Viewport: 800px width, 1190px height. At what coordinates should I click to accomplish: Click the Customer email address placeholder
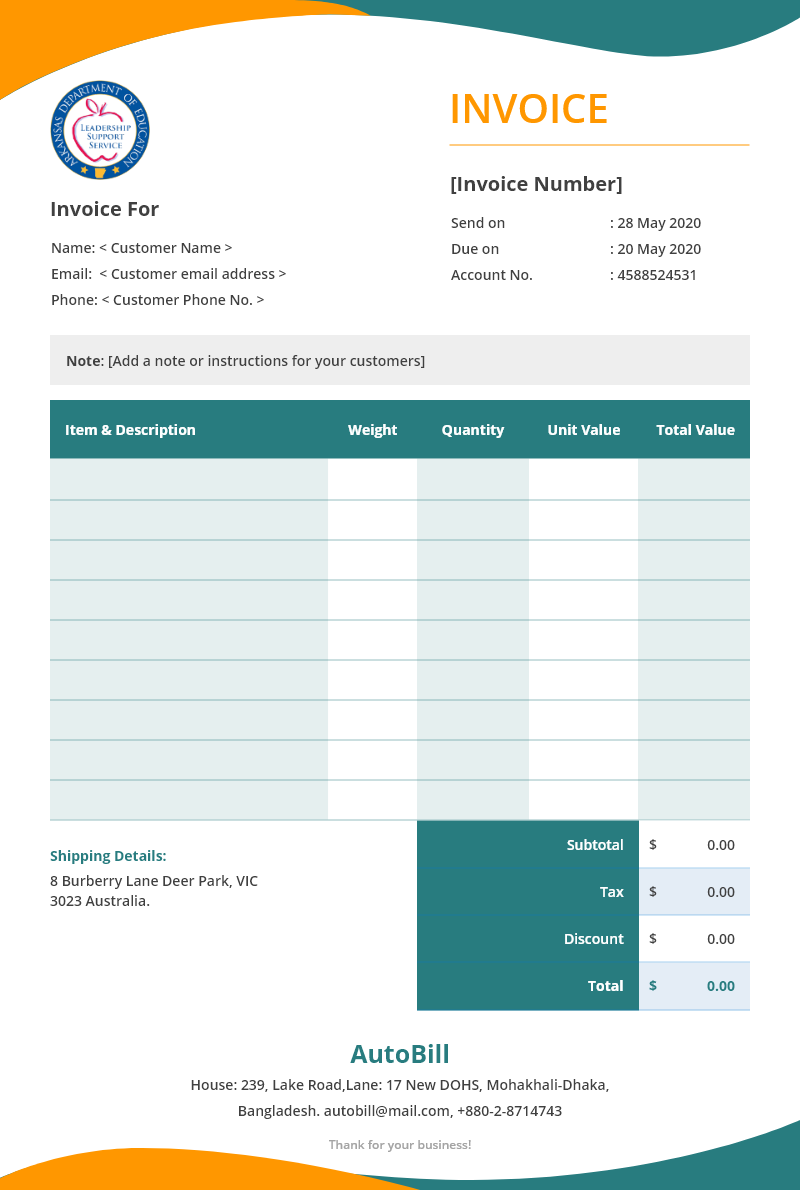pyautogui.click(x=193, y=274)
